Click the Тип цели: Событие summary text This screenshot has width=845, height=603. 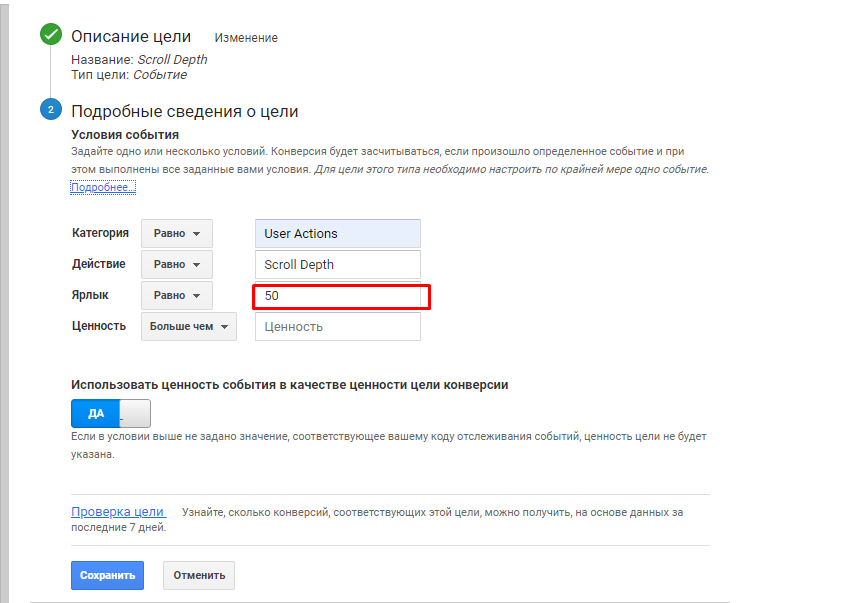pyautogui.click(x=129, y=75)
